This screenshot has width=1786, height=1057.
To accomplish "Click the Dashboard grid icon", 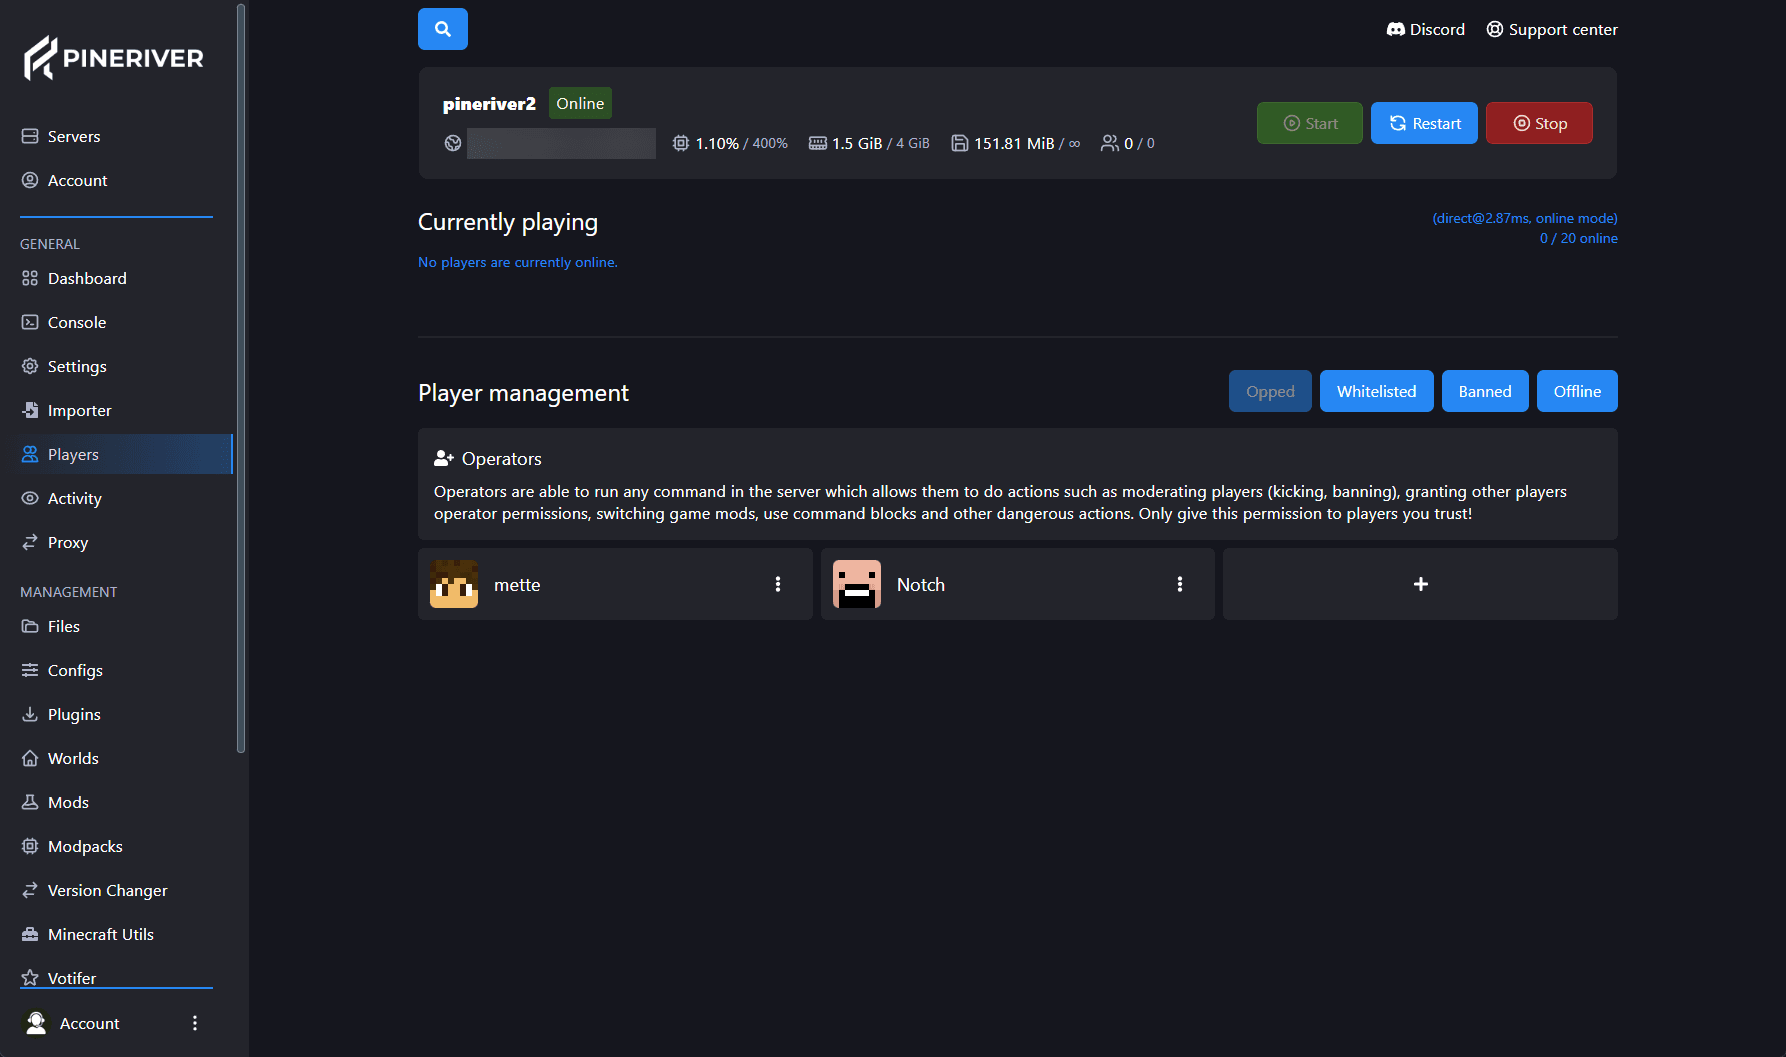I will click(30, 278).
